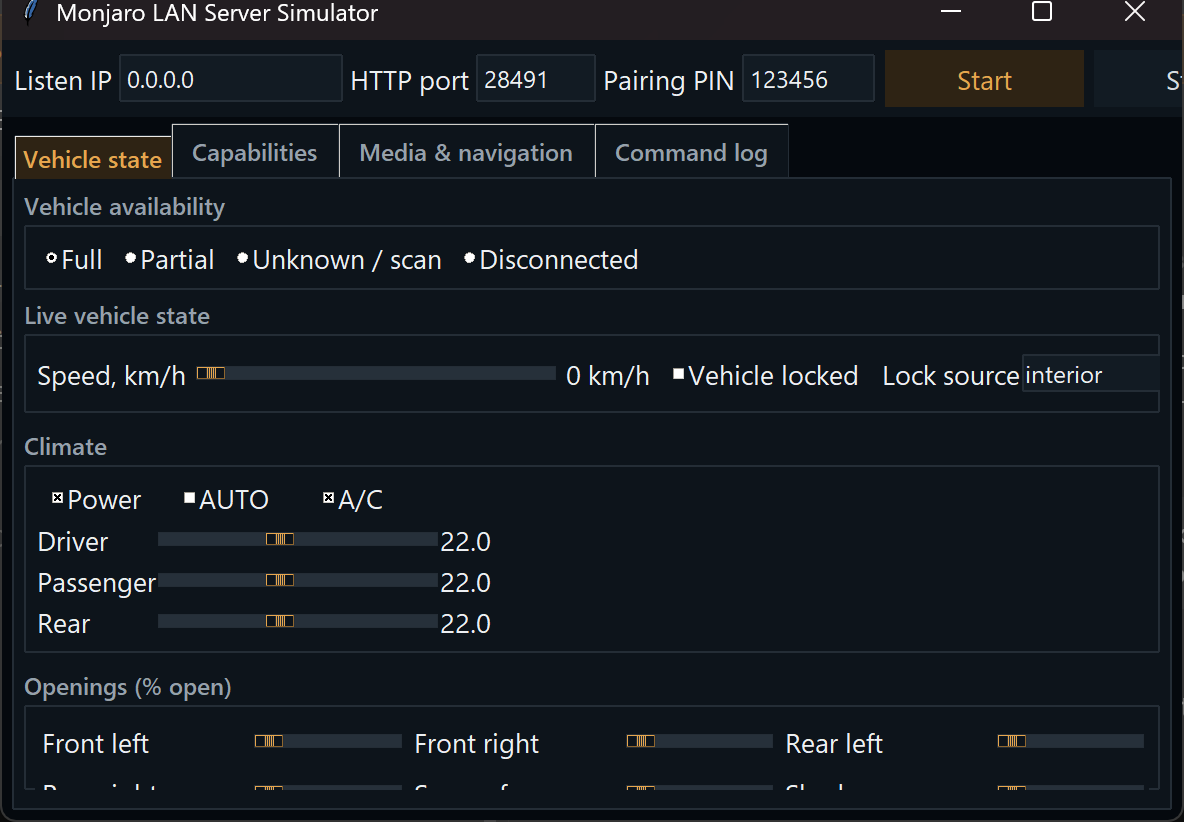
Task: Switch to the Command log tab
Action: pos(692,152)
